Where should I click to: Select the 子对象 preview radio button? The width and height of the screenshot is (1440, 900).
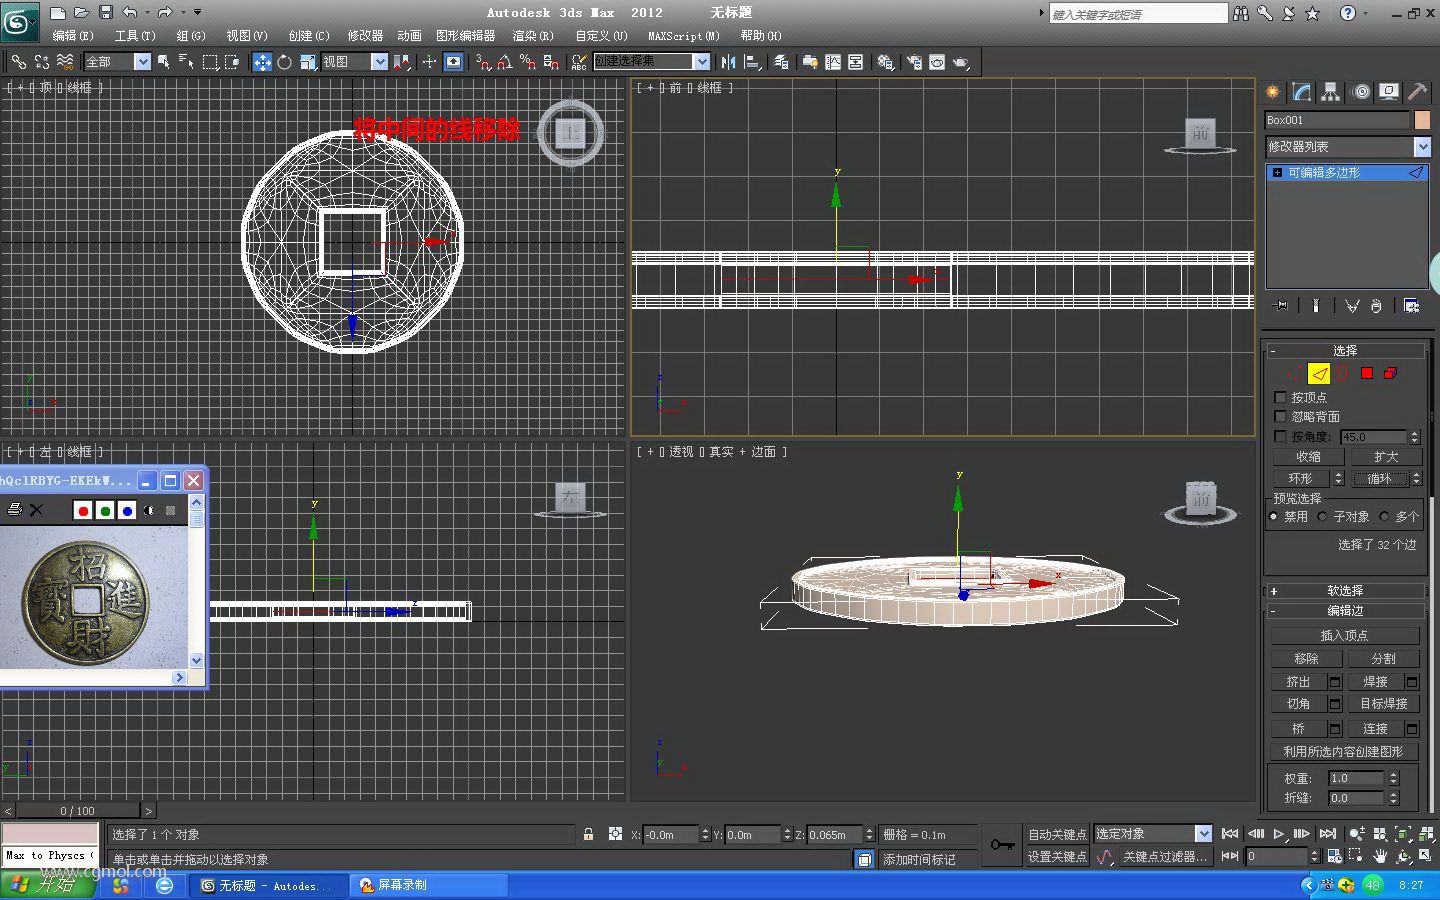[x=1323, y=517]
